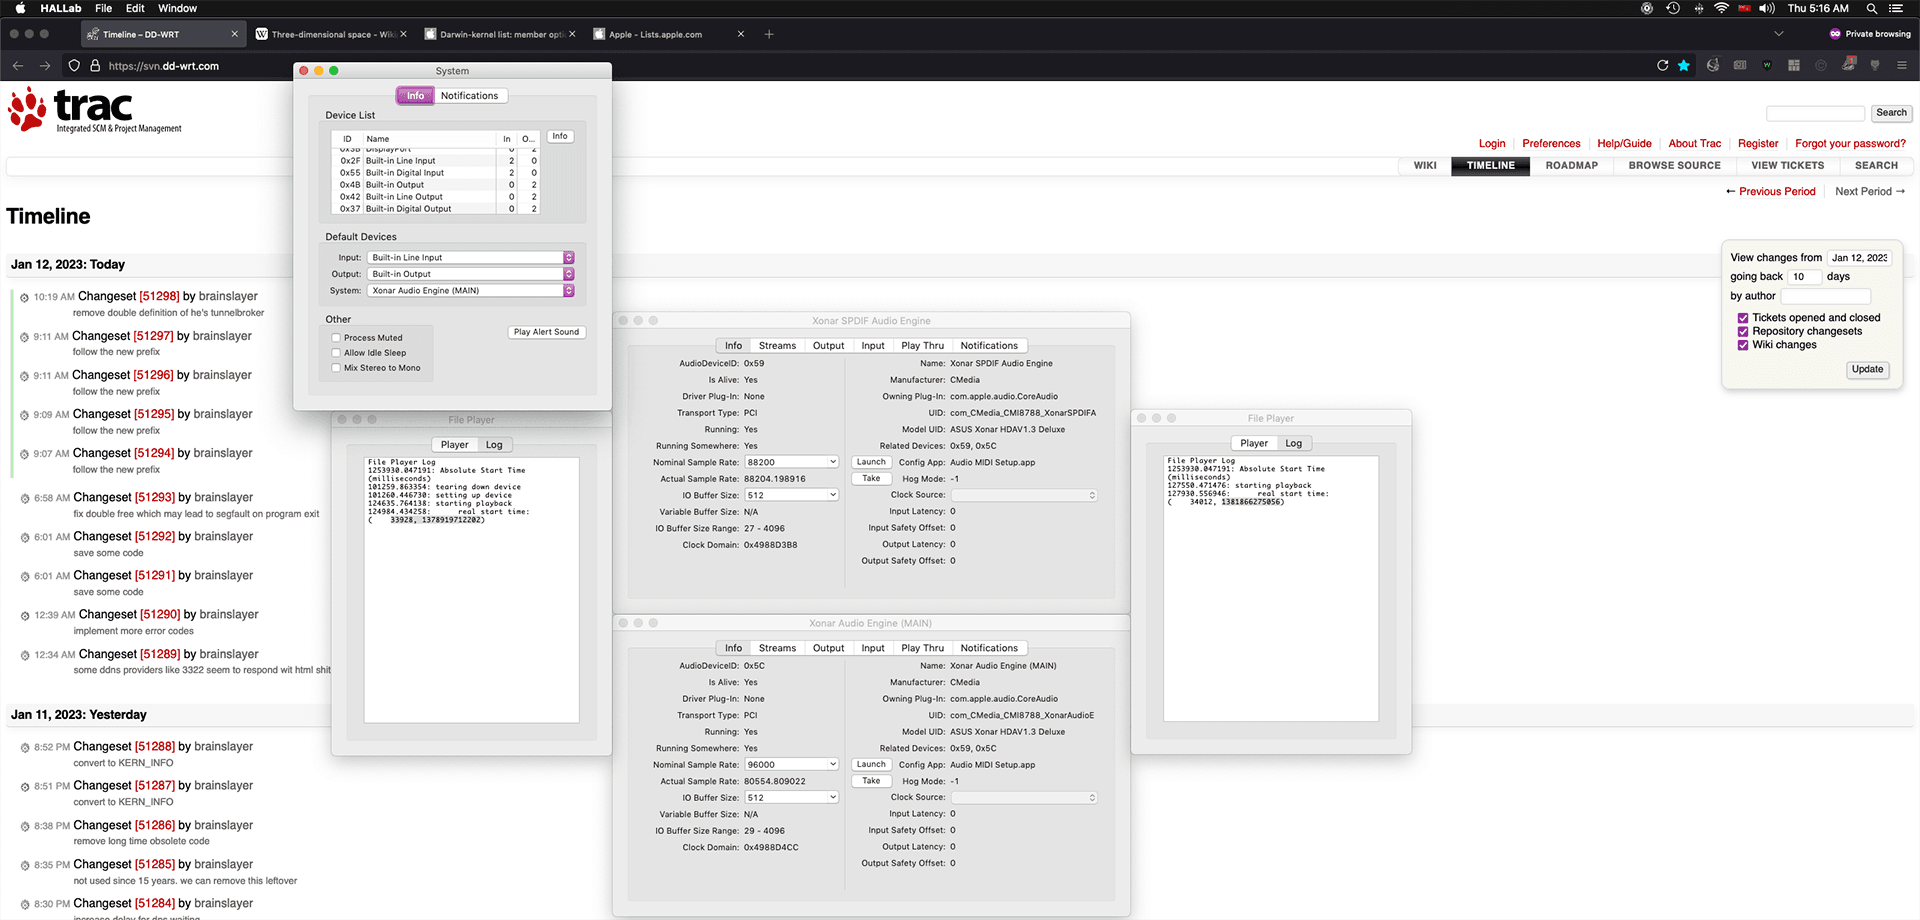Click the Private browsing mask icon
The width and height of the screenshot is (1920, 920).
1835,34
